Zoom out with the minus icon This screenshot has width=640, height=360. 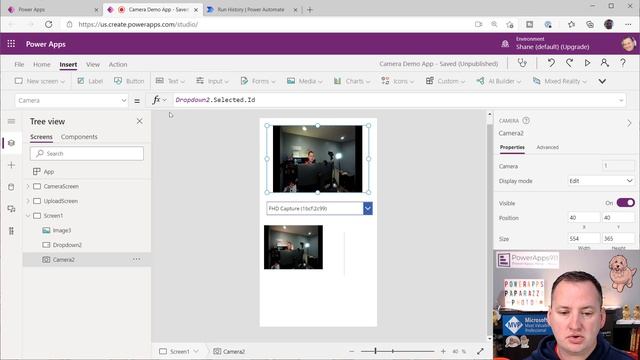click(351, 351)
